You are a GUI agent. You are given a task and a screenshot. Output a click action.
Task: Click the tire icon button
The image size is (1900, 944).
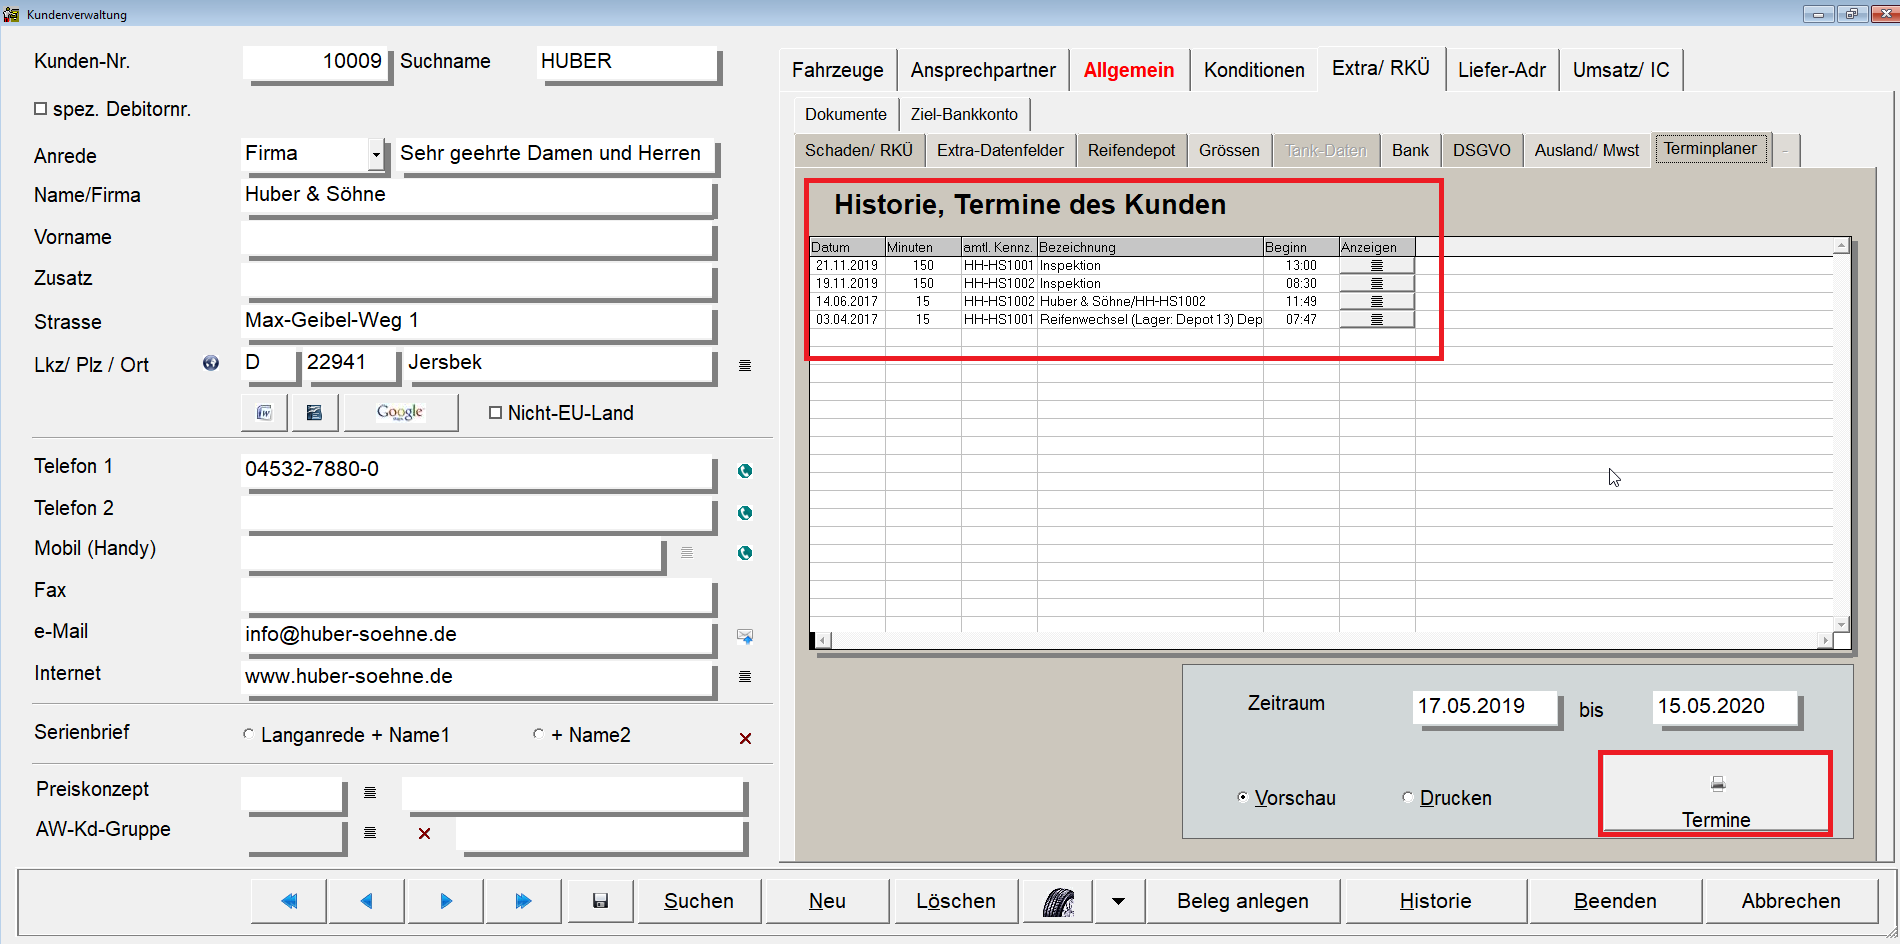tap(1058, 901)
